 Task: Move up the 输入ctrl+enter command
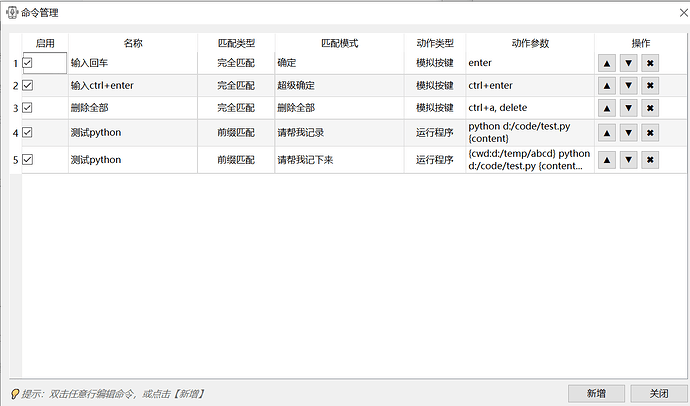(607, 86)
